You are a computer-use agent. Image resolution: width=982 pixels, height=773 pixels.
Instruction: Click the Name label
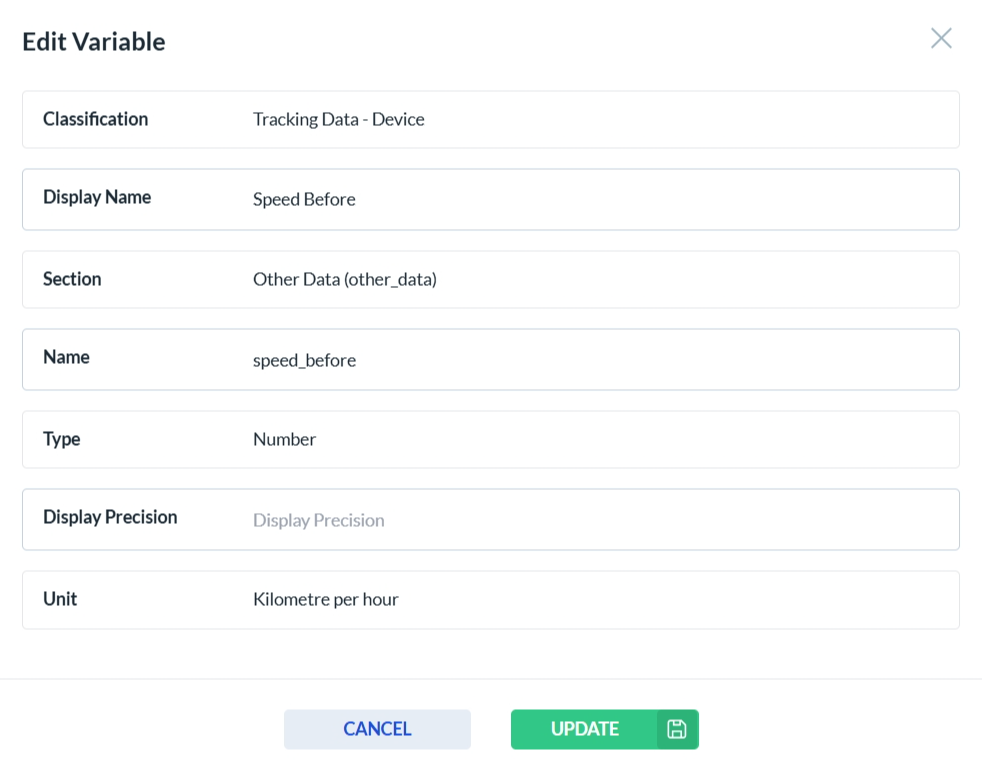(x=66, y=357)
